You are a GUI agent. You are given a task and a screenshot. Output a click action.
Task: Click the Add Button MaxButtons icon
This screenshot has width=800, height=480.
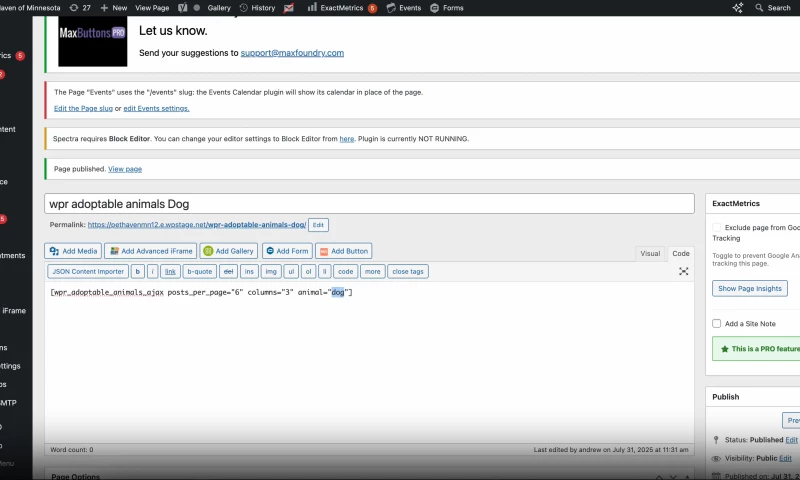[x=344, y=251]
